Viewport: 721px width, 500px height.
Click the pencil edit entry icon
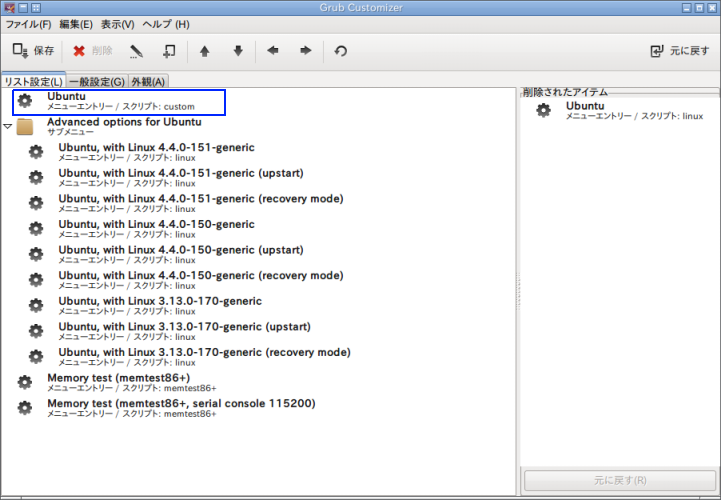[x=136, y=51]
